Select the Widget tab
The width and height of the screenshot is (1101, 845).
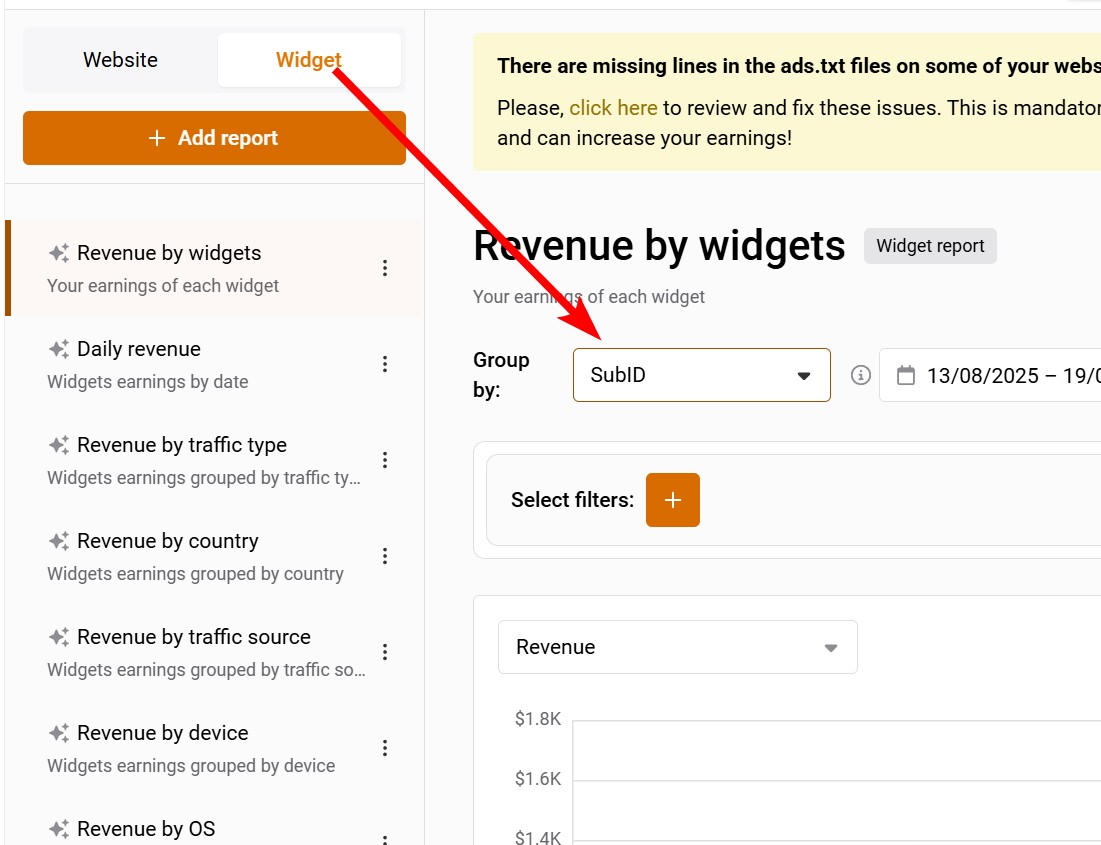[309, 60]
